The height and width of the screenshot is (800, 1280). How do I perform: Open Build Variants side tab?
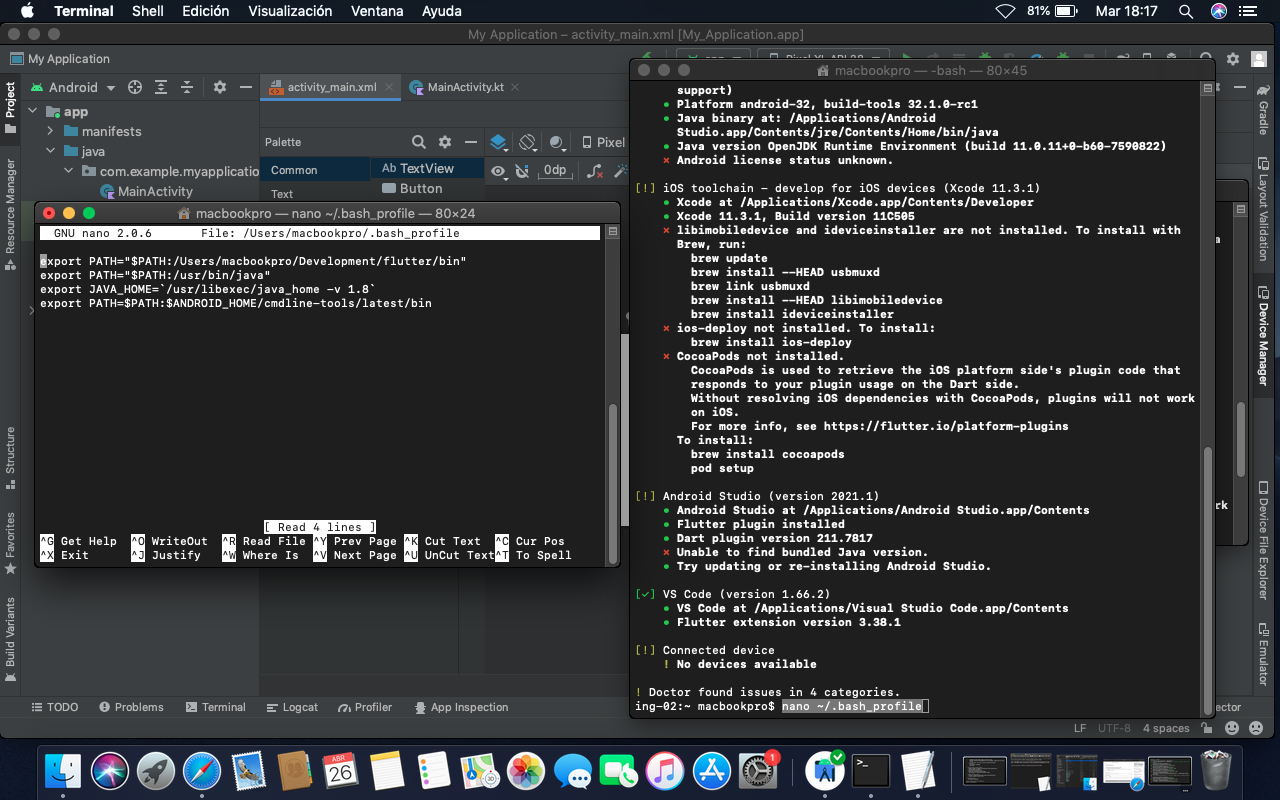pyautogui.click(x=10, y=640)
